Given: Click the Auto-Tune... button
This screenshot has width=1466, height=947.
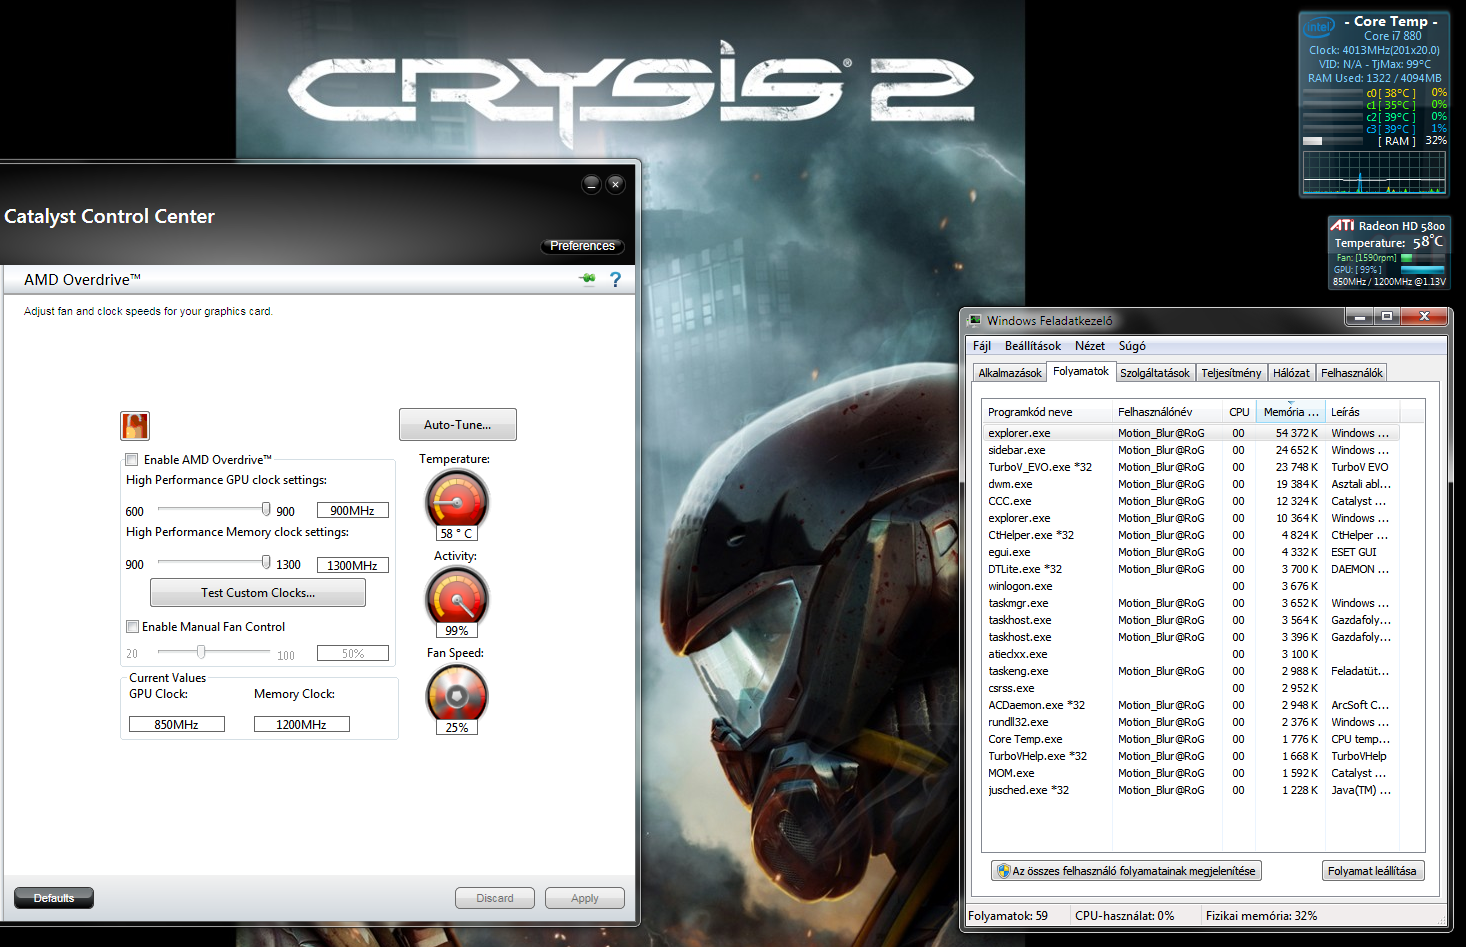Looking at the screenshot, I should point(458,425).
